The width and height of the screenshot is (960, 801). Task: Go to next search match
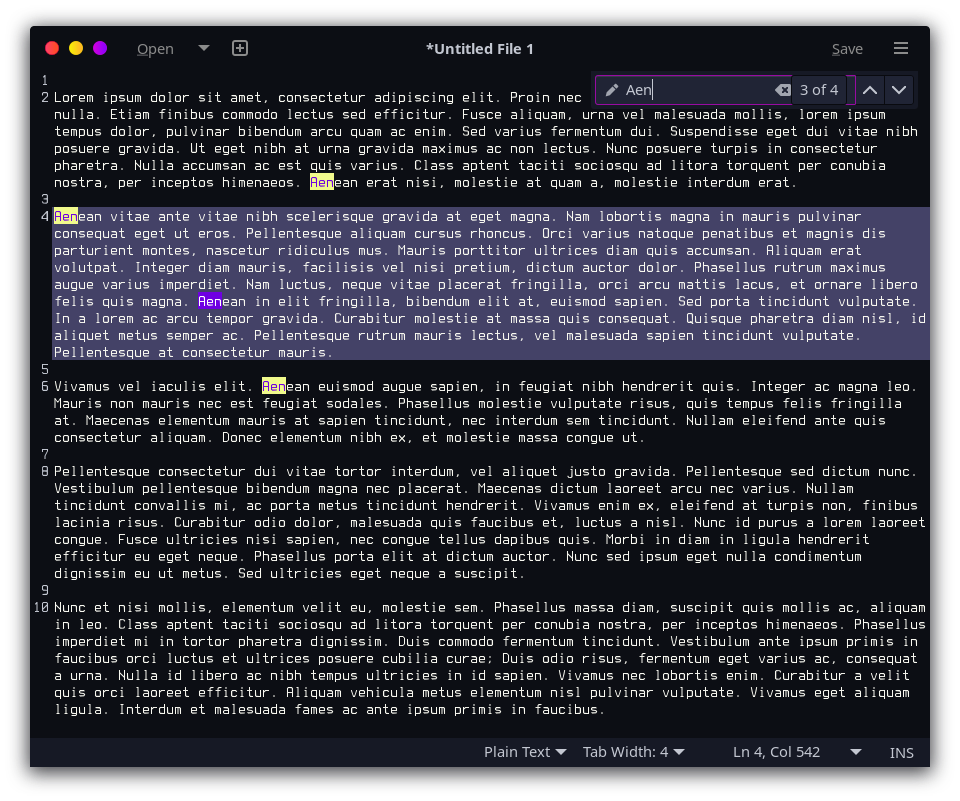coord(899,90)
